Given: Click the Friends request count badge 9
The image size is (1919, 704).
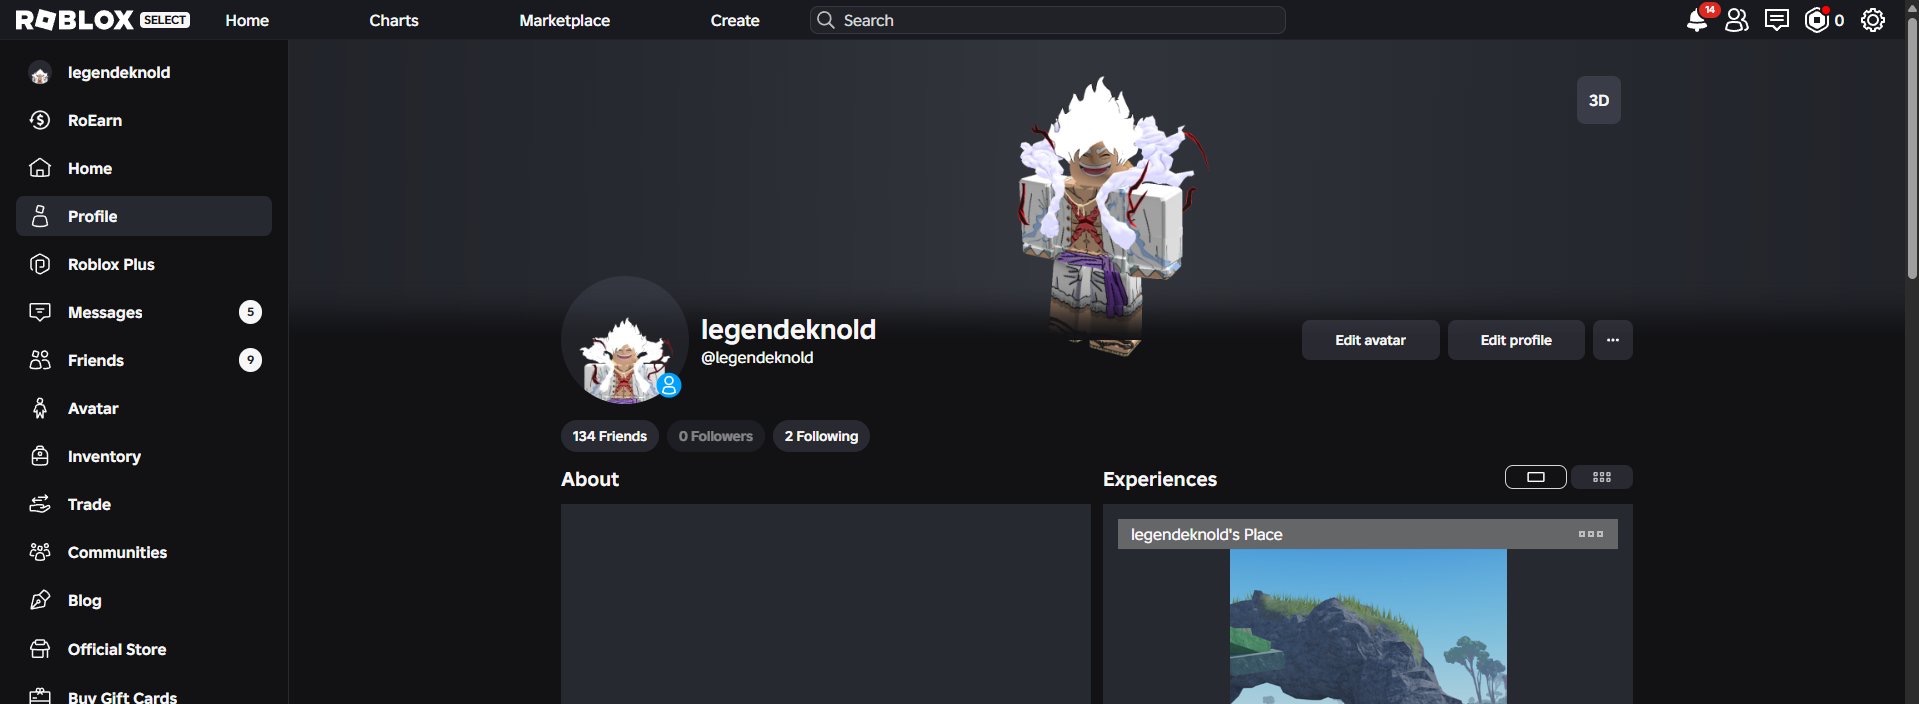Looking at the screenshot, I should pyautogui.click(x=250, y=360).
